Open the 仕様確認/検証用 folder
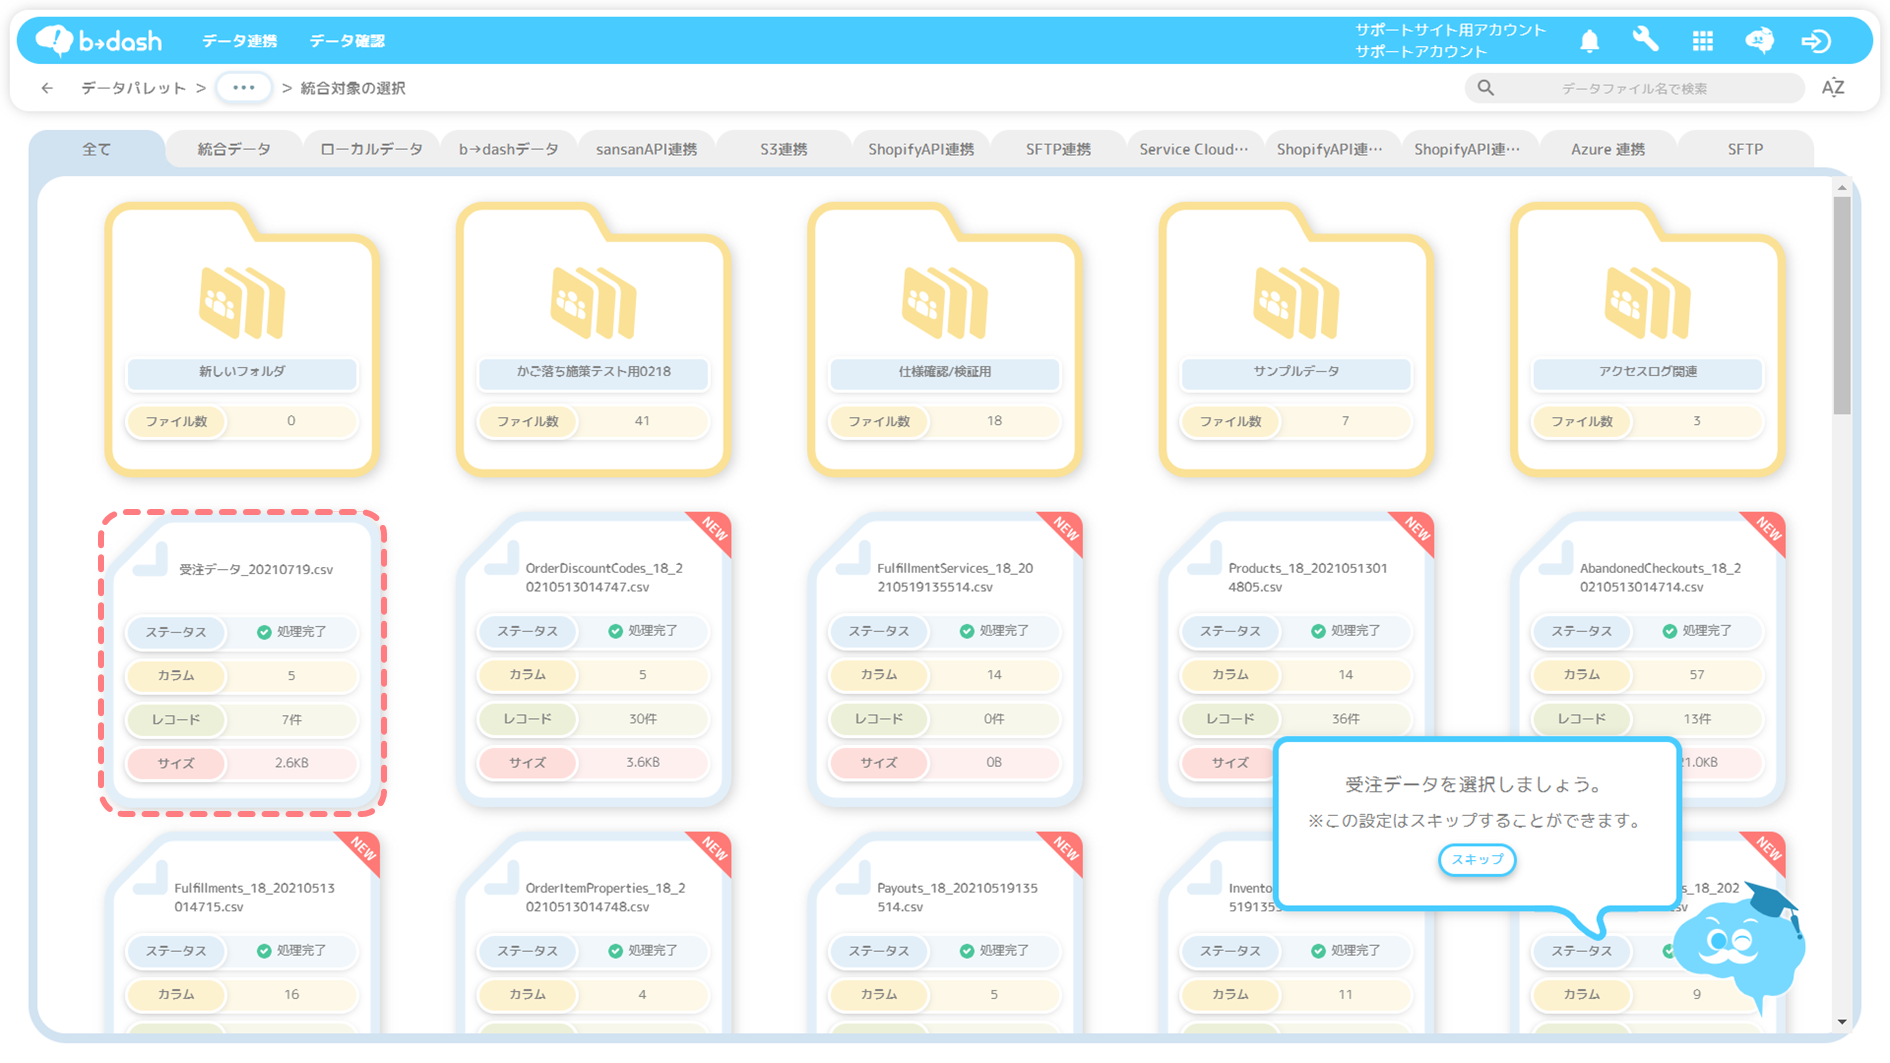The height and width of the screenshot is (1063, 1890). 945,338
